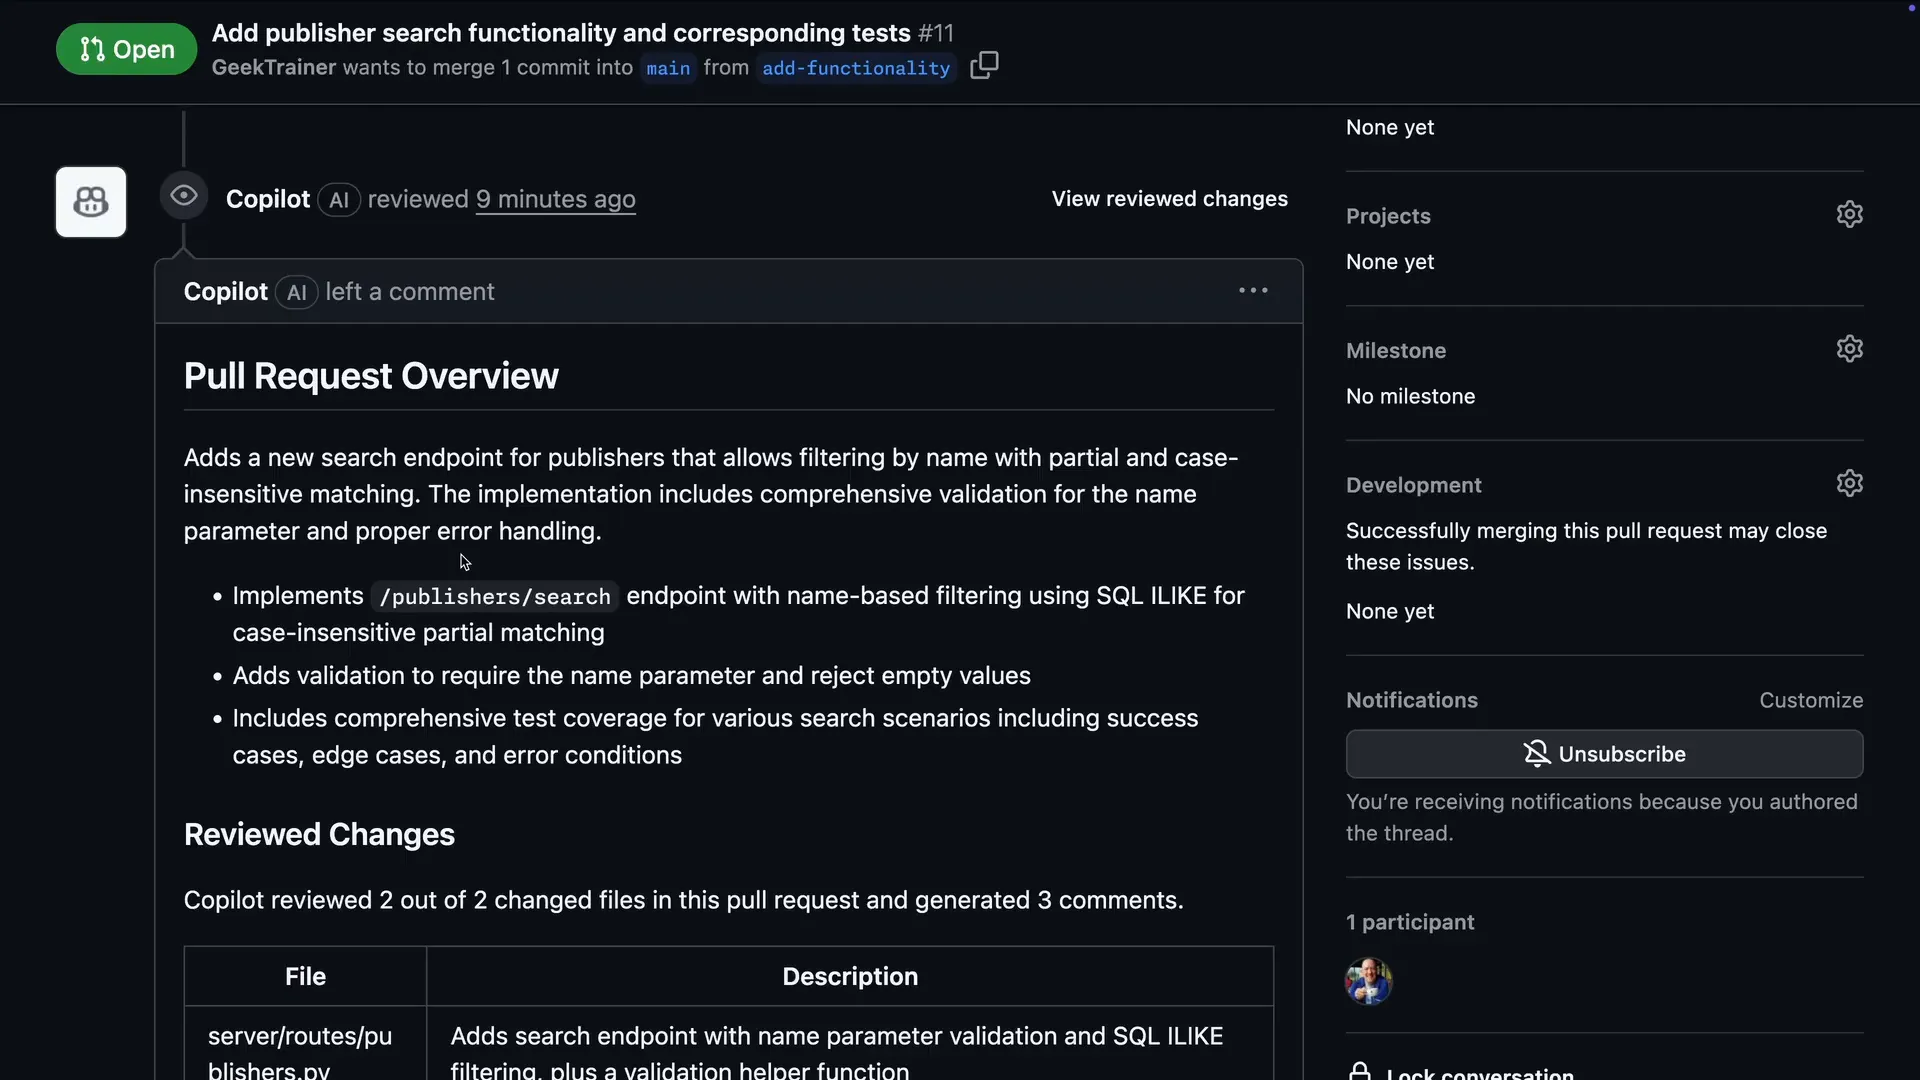The image size is (1920, 1080).
Task: Click the 1 participant label
Action: click(x=1410, y=922)
